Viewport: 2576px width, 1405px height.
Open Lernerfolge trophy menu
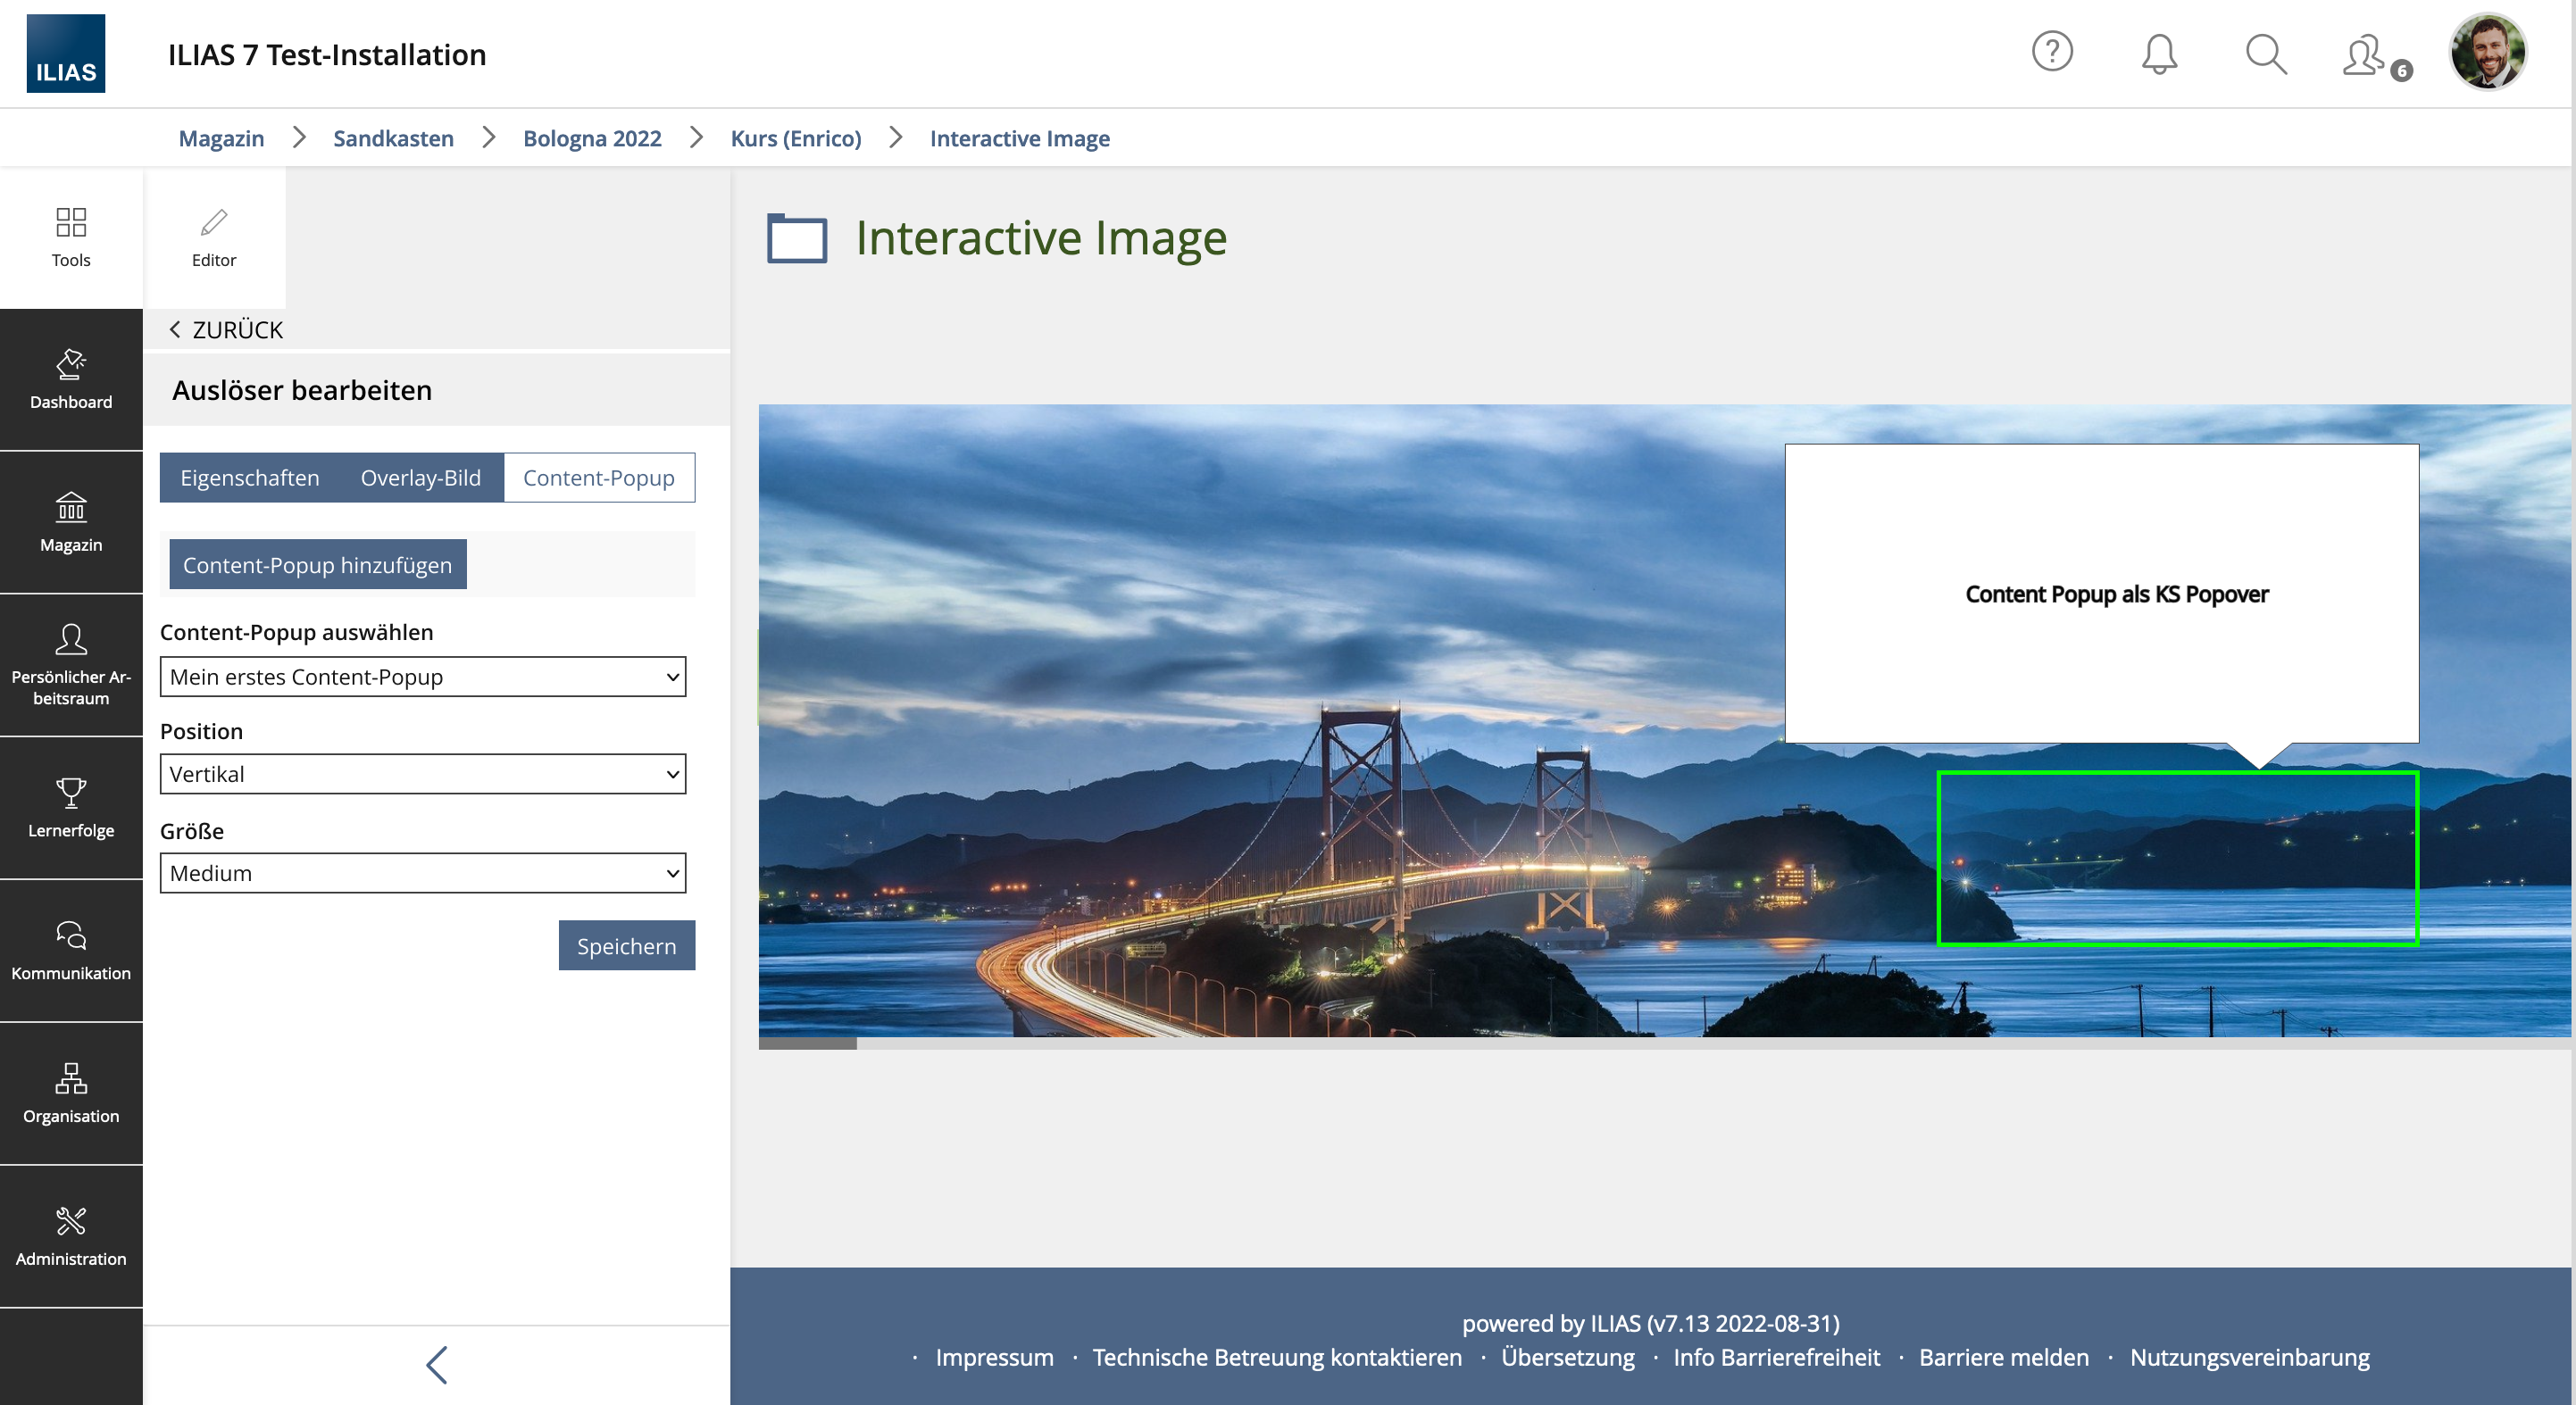point(71,807)
